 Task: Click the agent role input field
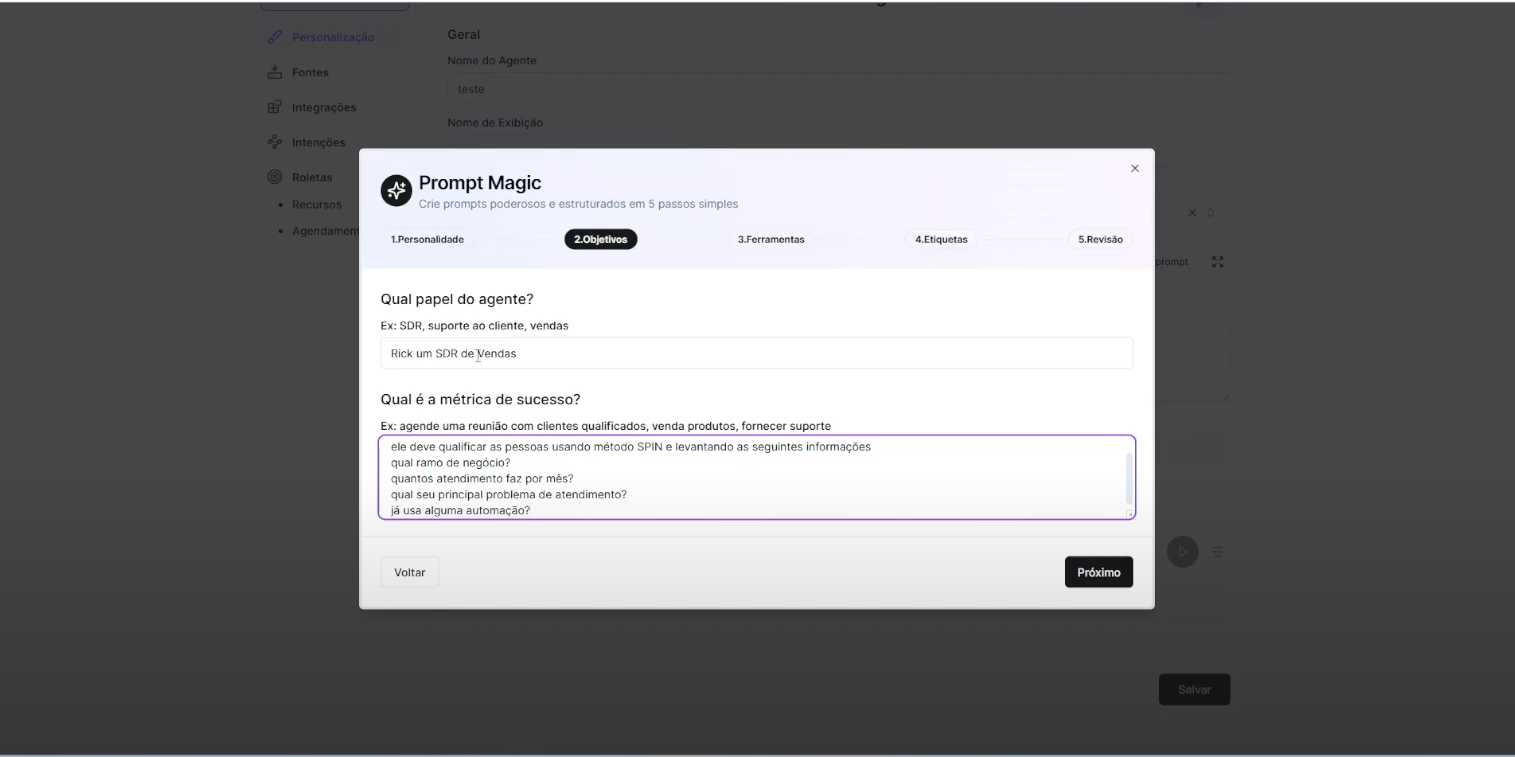click(x=756, y=354)
